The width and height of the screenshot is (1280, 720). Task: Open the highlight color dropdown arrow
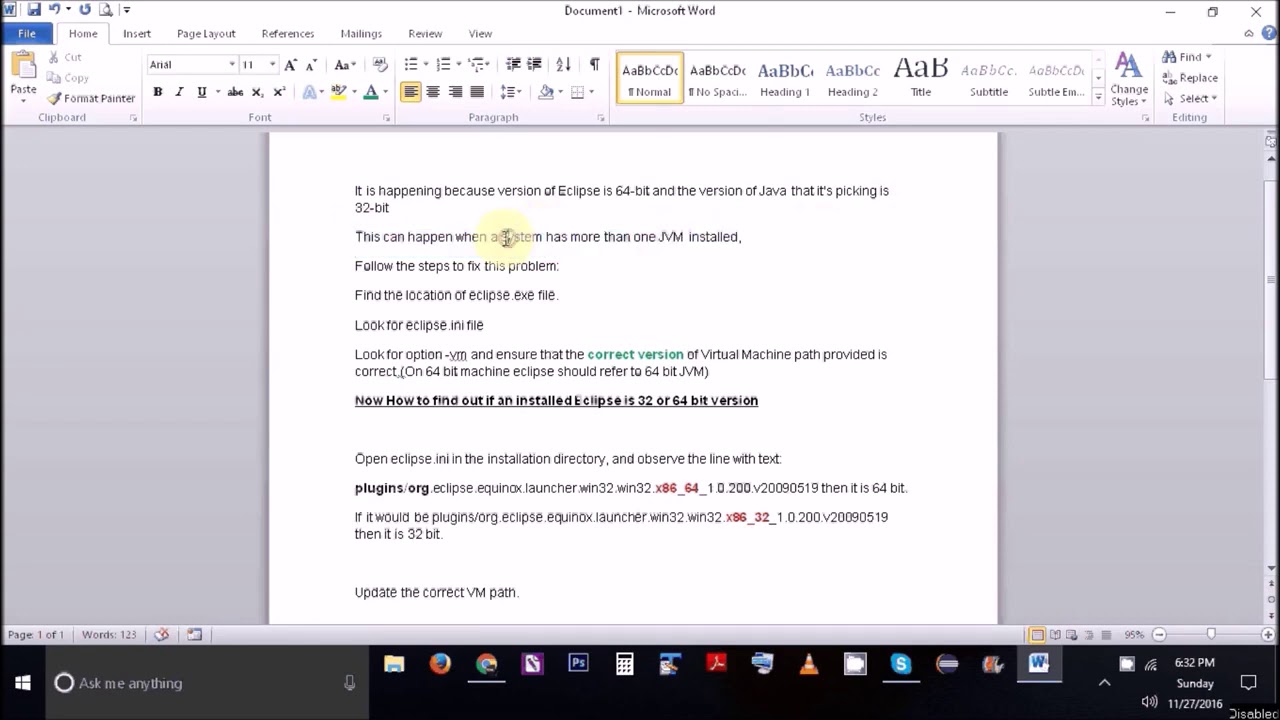point(353,92)
